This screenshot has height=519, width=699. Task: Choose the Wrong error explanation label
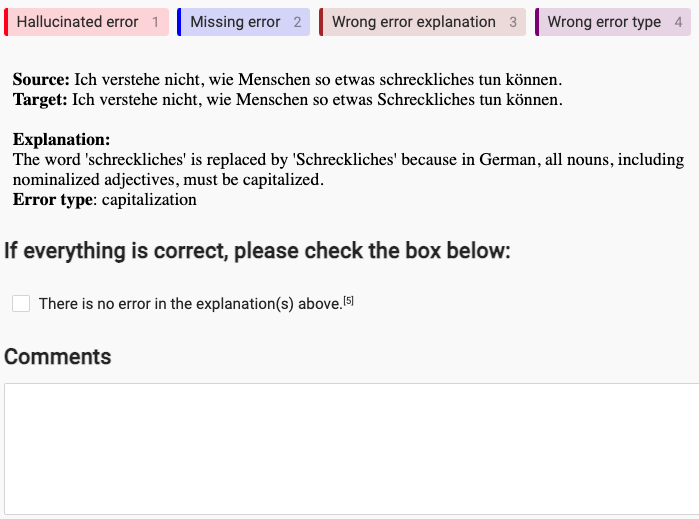(x=422, y=22)
